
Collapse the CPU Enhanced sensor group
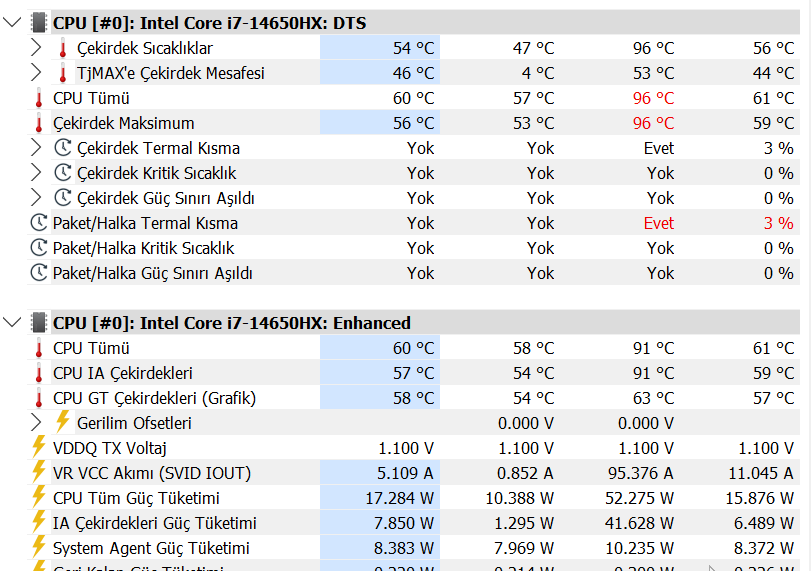[x=11, y=322]
